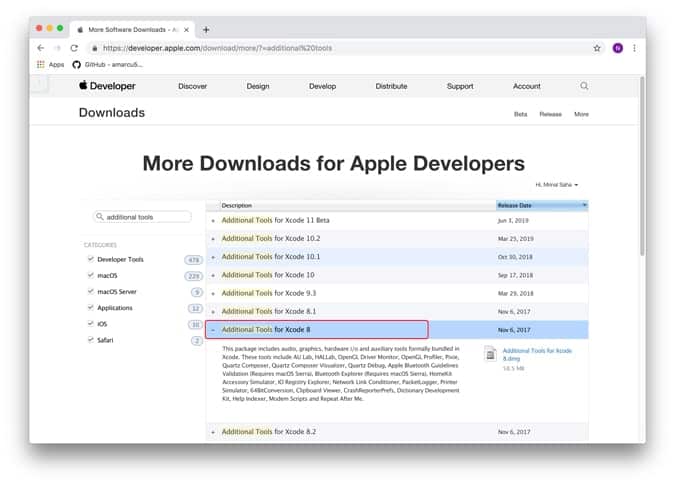675x485 pixels.
Task: Open the purple profile avatar
Action: [618, 48]
